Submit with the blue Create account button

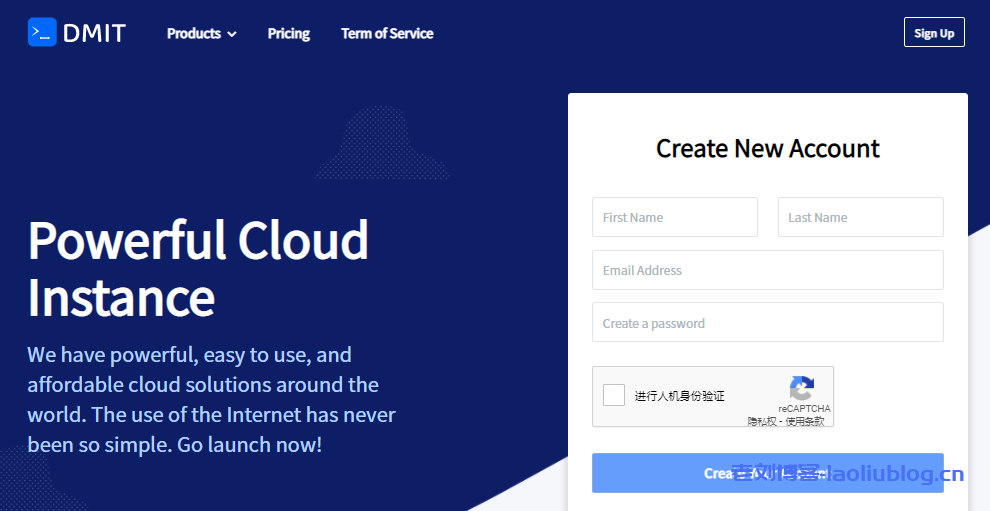[x=767, y=473]
